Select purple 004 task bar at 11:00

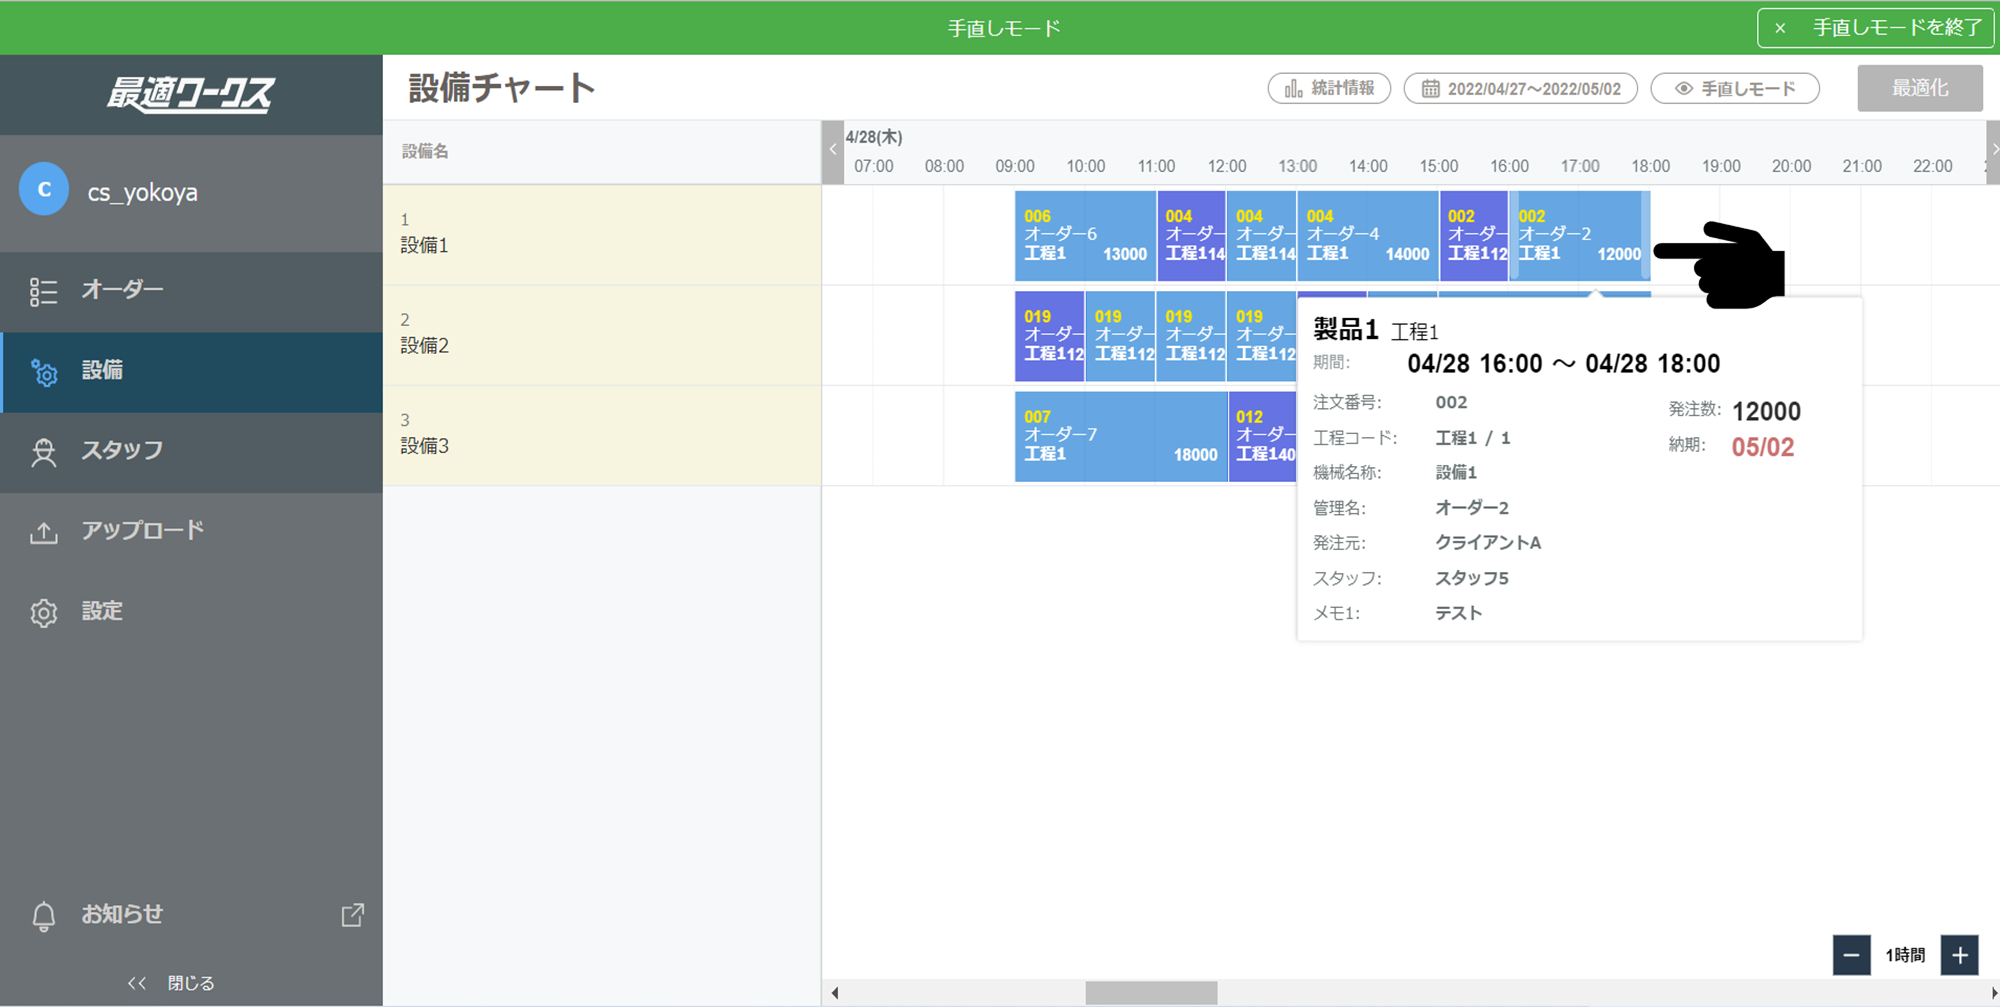pos(1191,236)
